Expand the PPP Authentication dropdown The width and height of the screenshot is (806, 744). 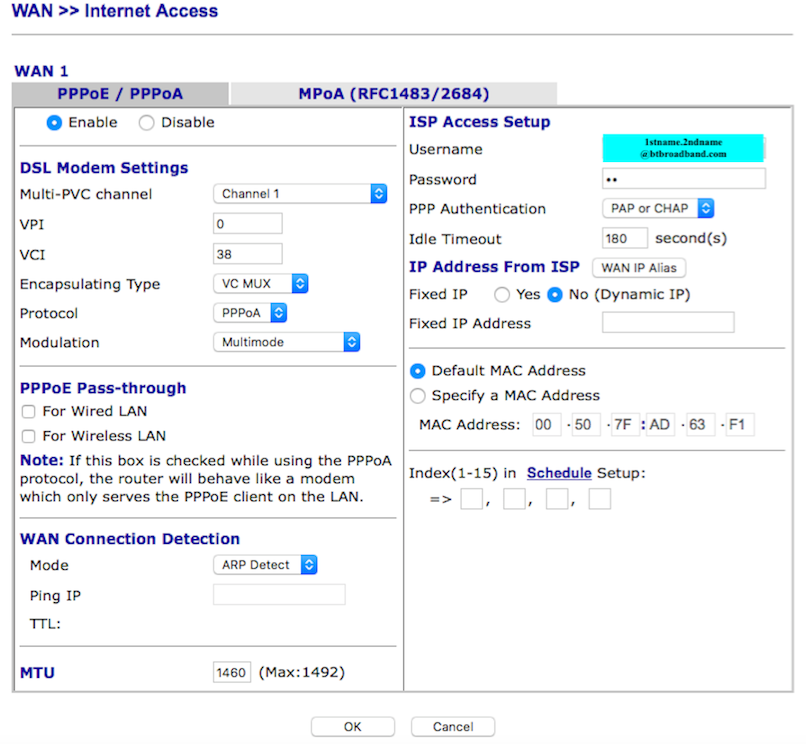(x=658, y=209)
